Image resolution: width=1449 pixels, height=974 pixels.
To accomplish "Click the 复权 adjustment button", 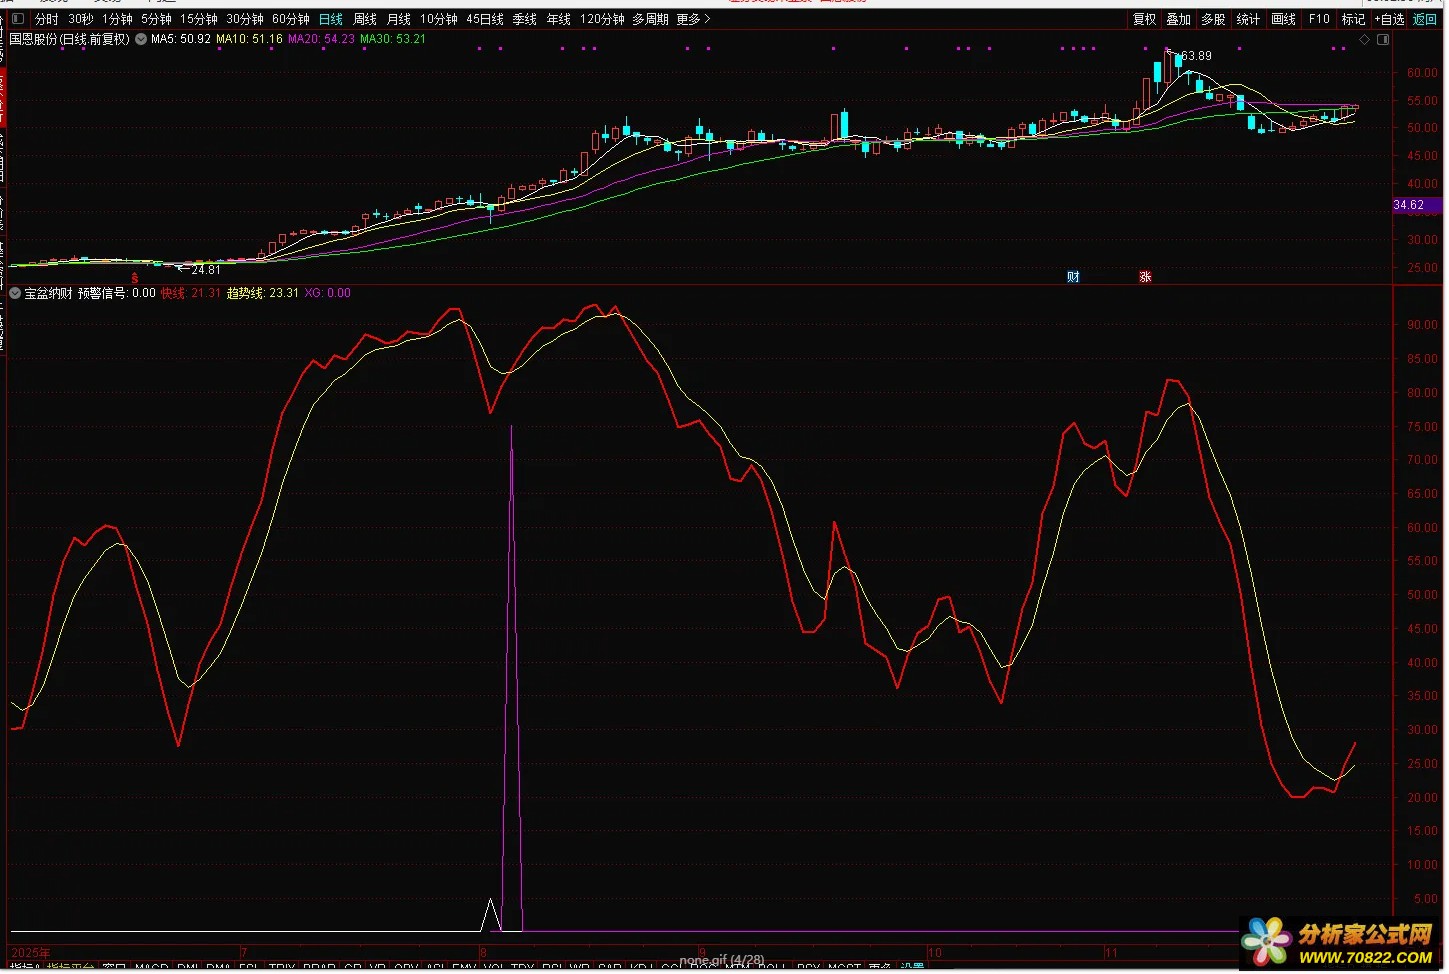I will point(1145,19).
